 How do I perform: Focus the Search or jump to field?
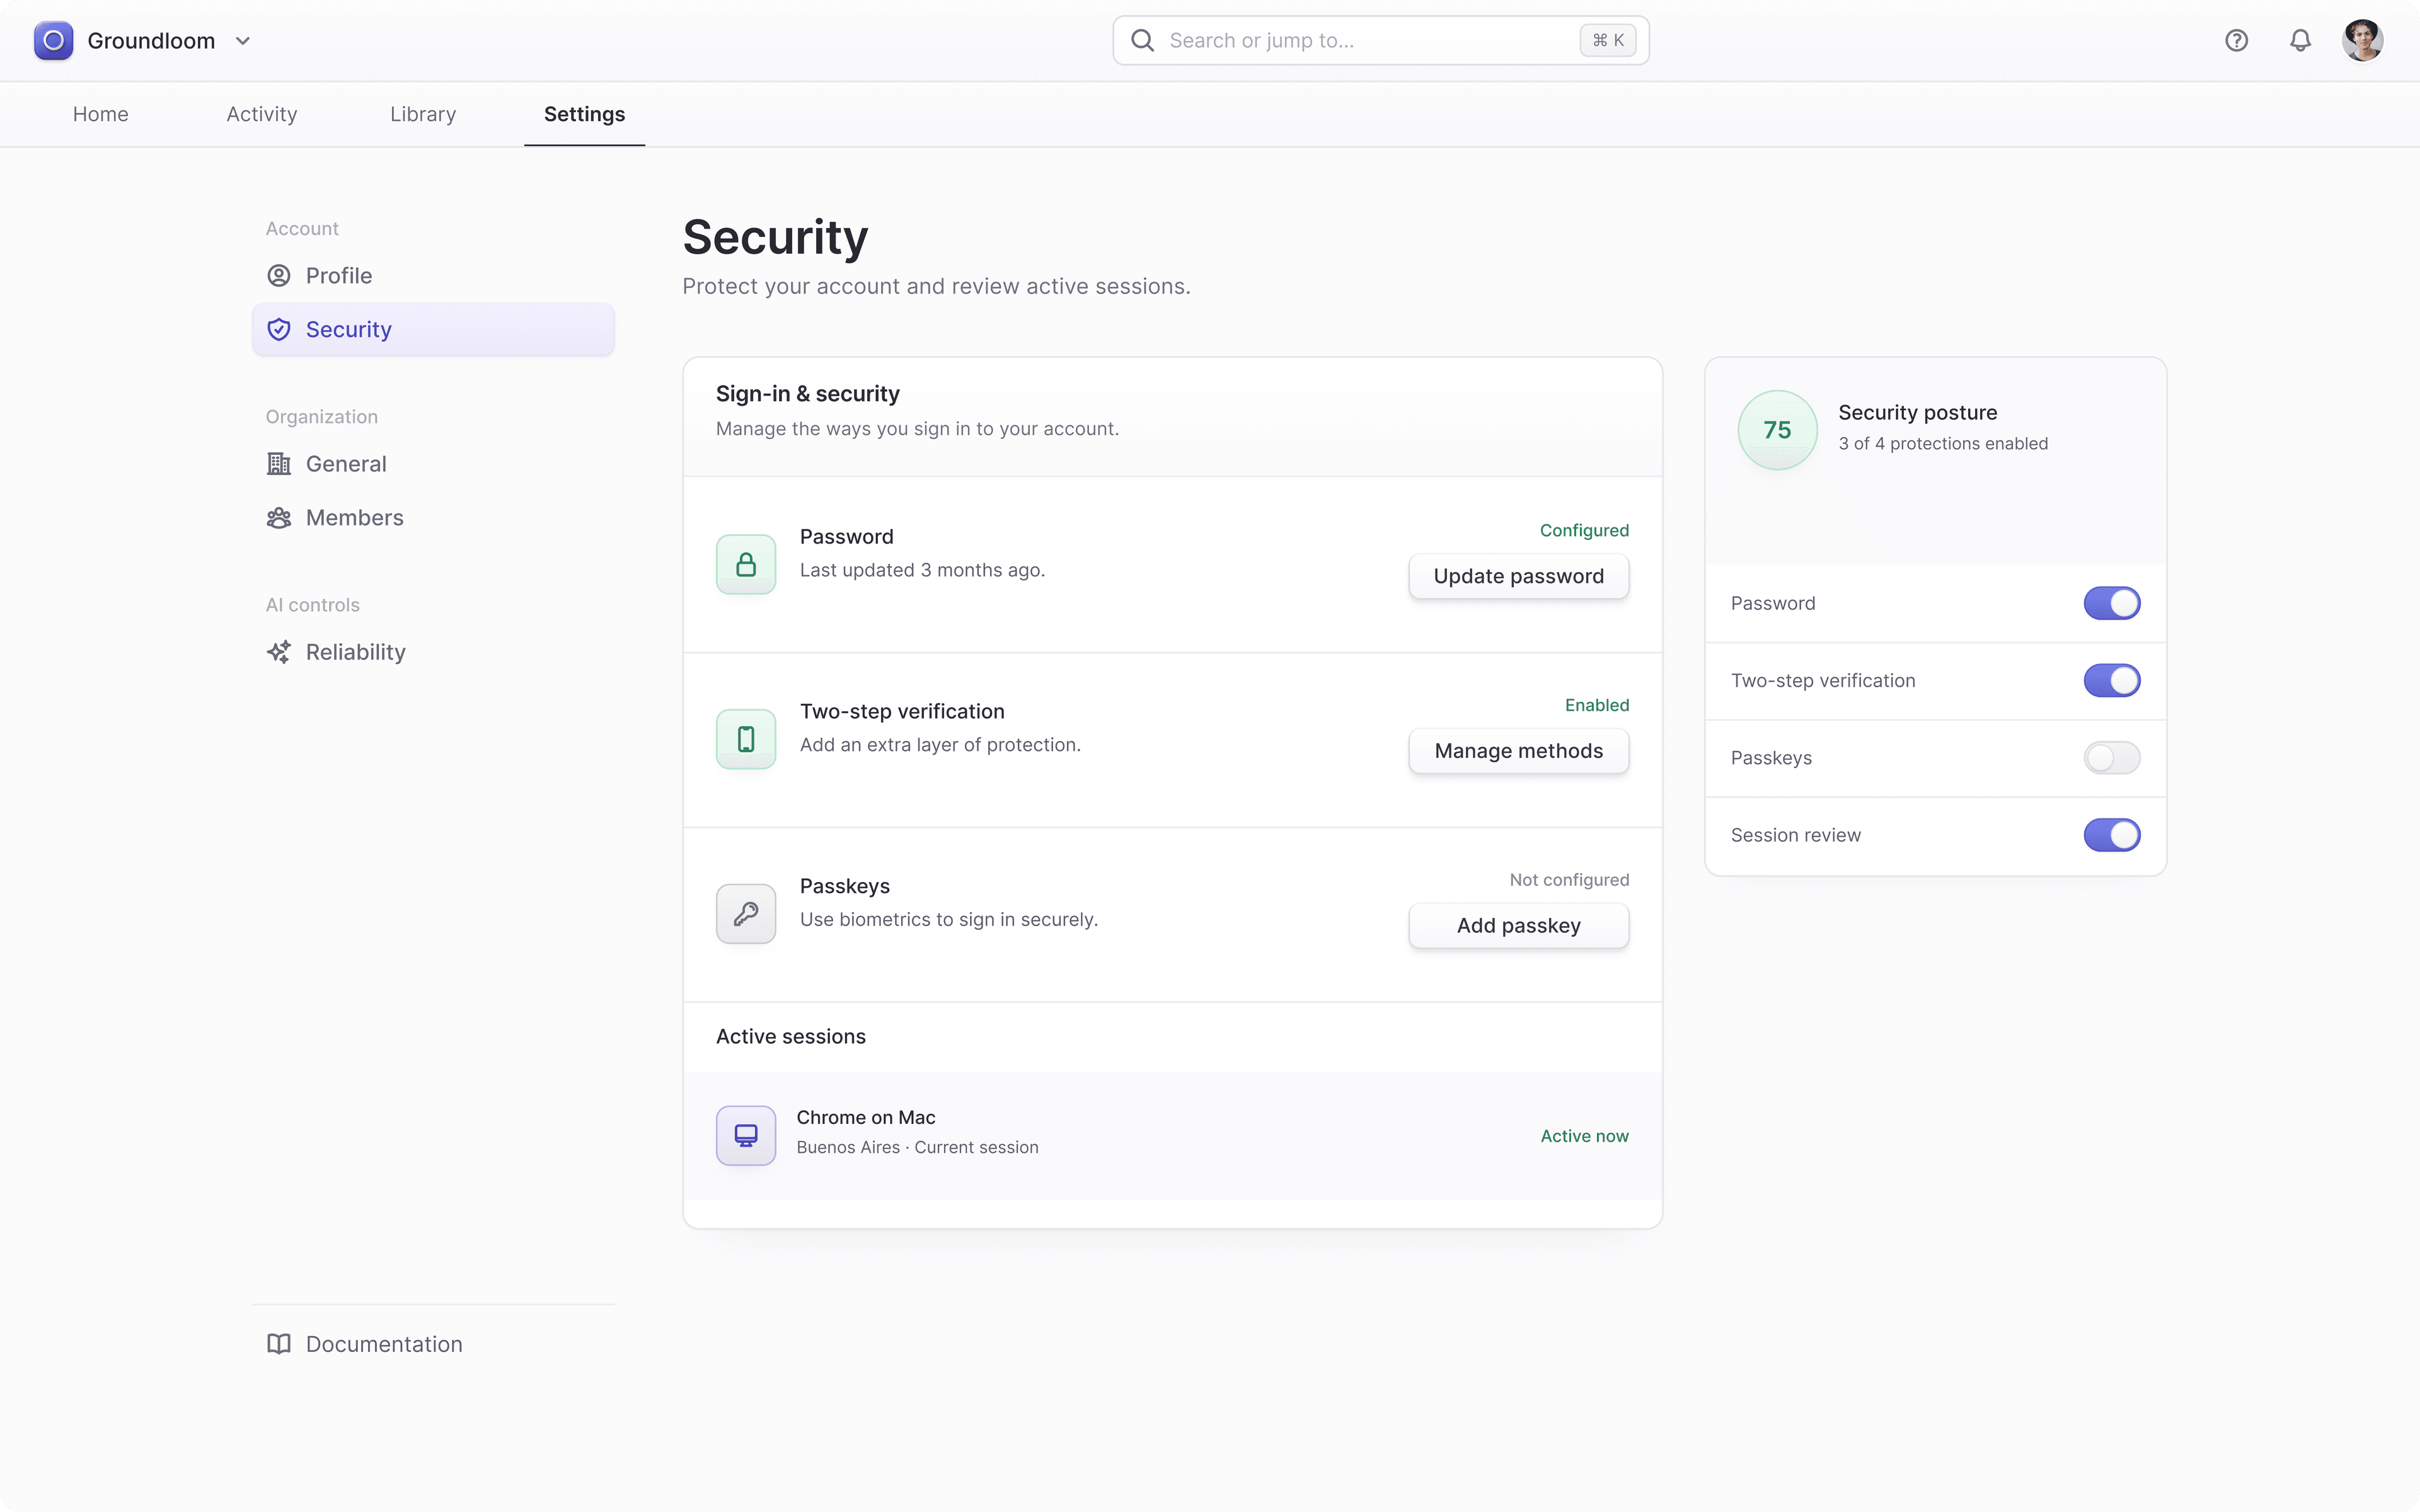coord(1380,40)
